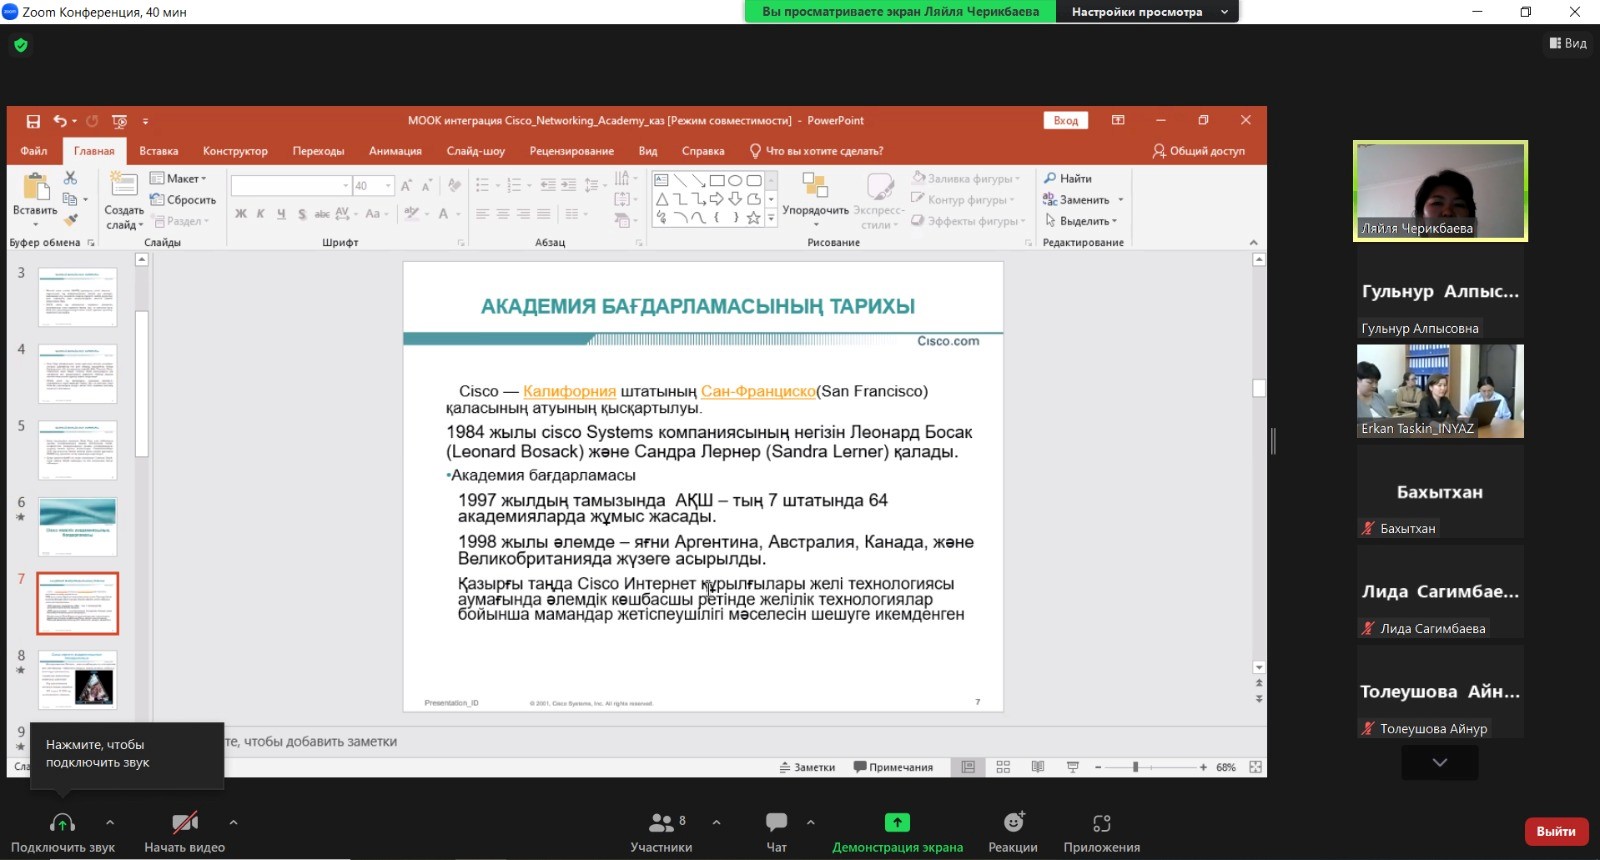Toggle underline Ч formatting
Viewport: 1600px width, 860px height.
(x=281, y=213)
